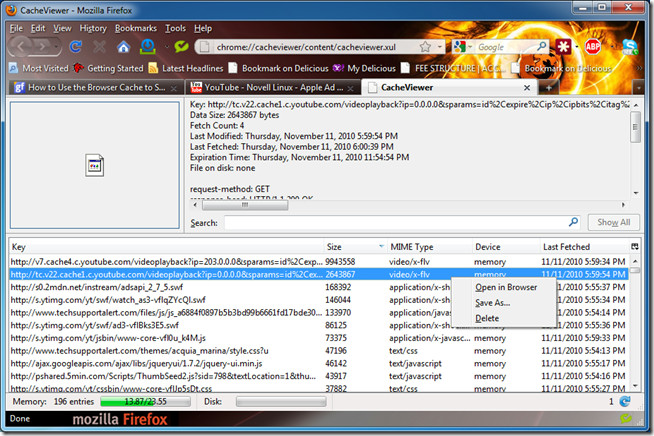
Task: Click the green checkmark toolbar icon
Action: pos(181,46)
